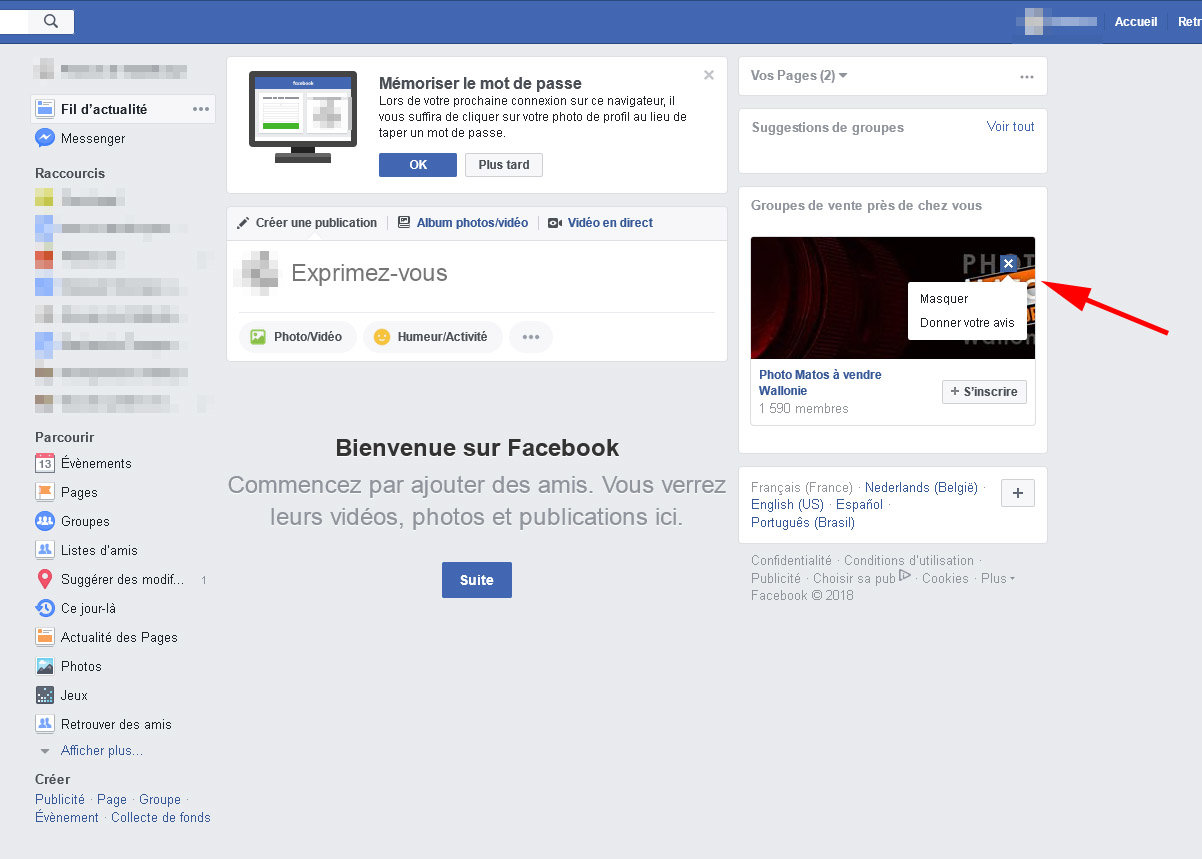Image resolution: width=1202 pixels, height=859 pixels.
Task: Expand the footer Plus dropdown
Action: pyautogui.click(x=998, y=578)
